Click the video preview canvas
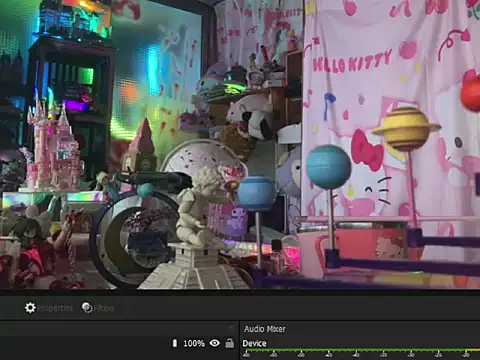 click(x=240, y=144)
